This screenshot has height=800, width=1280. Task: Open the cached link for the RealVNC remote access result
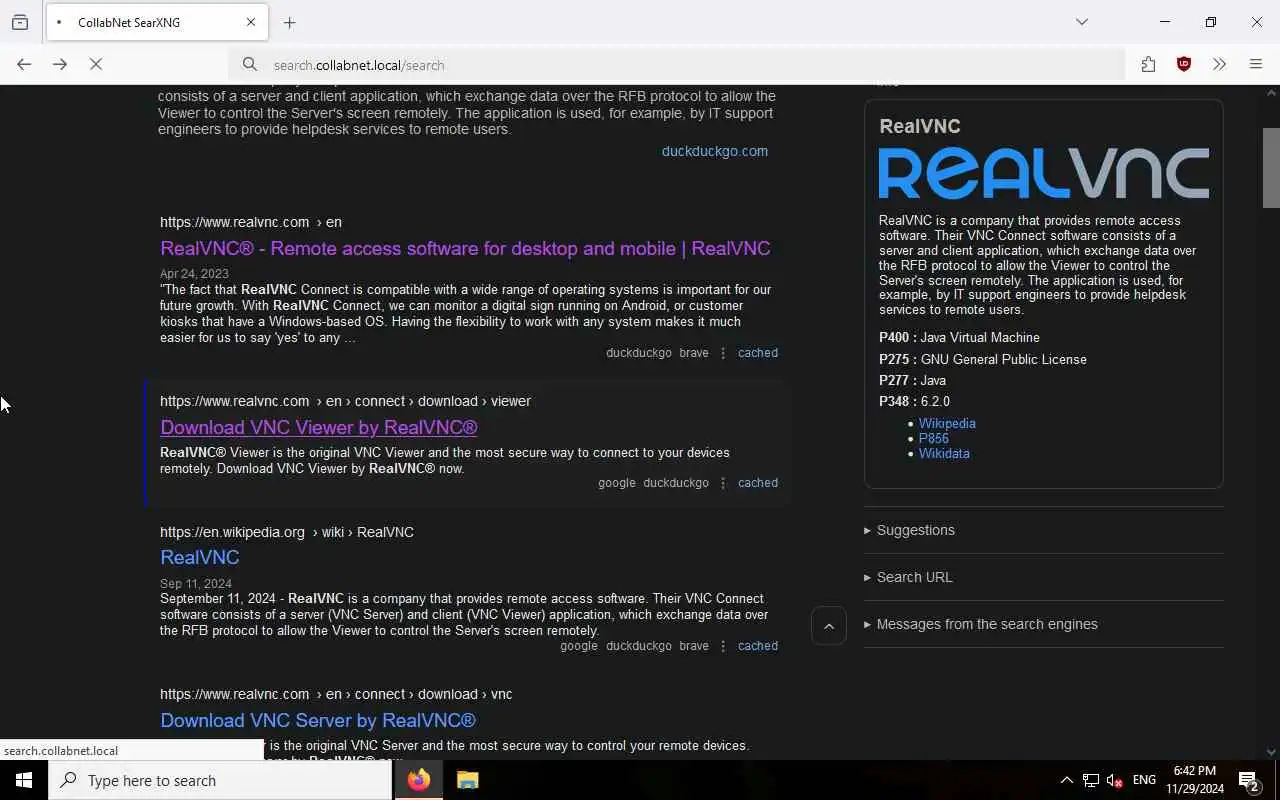tap(758, 353)
